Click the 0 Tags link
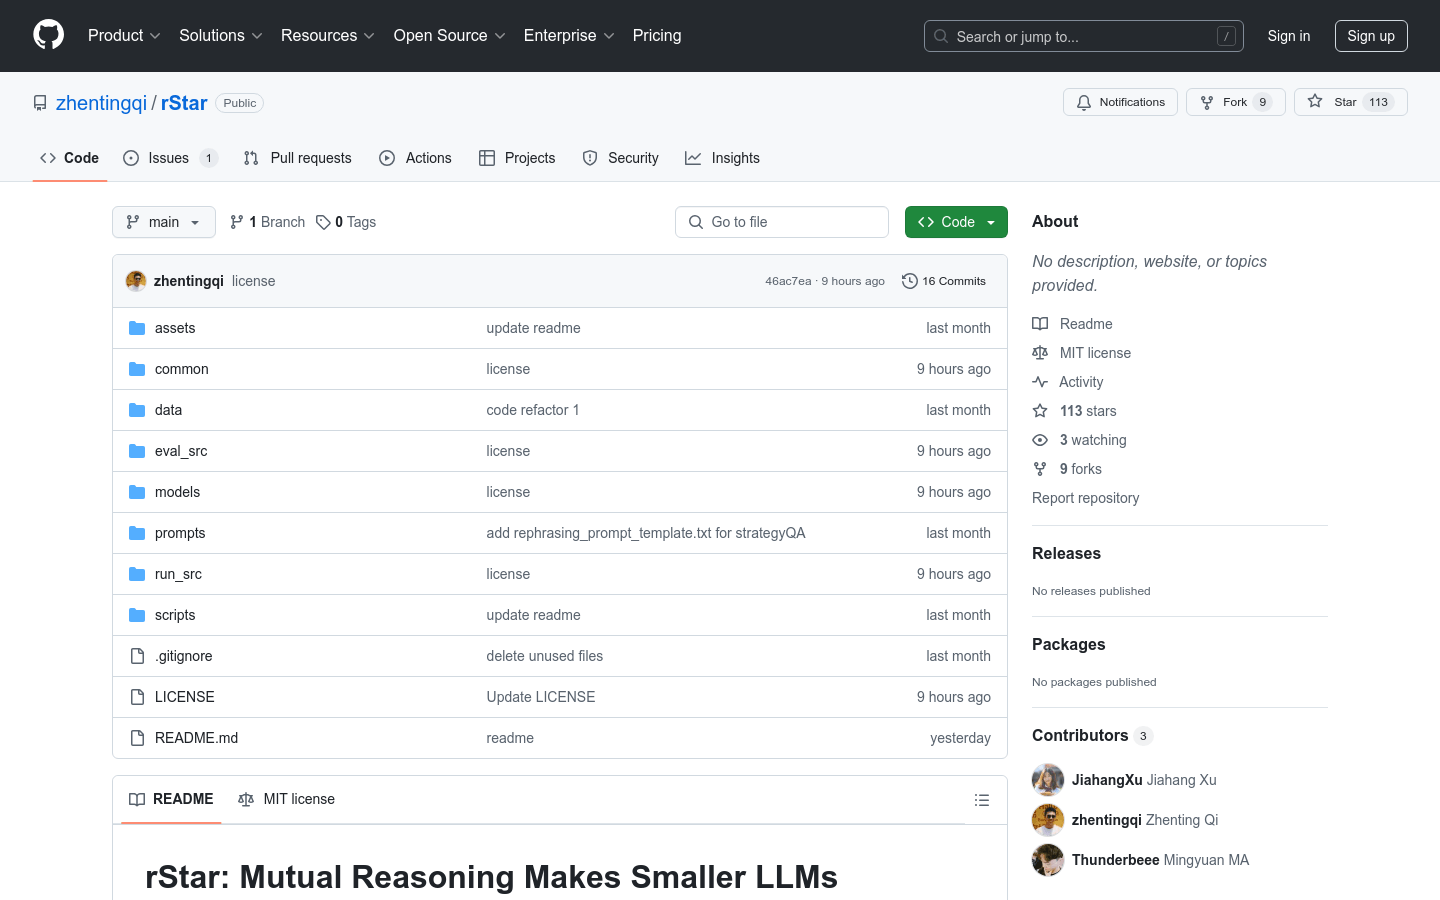The height and width of the screenshot is (900, 1440). tap(346, 222)
